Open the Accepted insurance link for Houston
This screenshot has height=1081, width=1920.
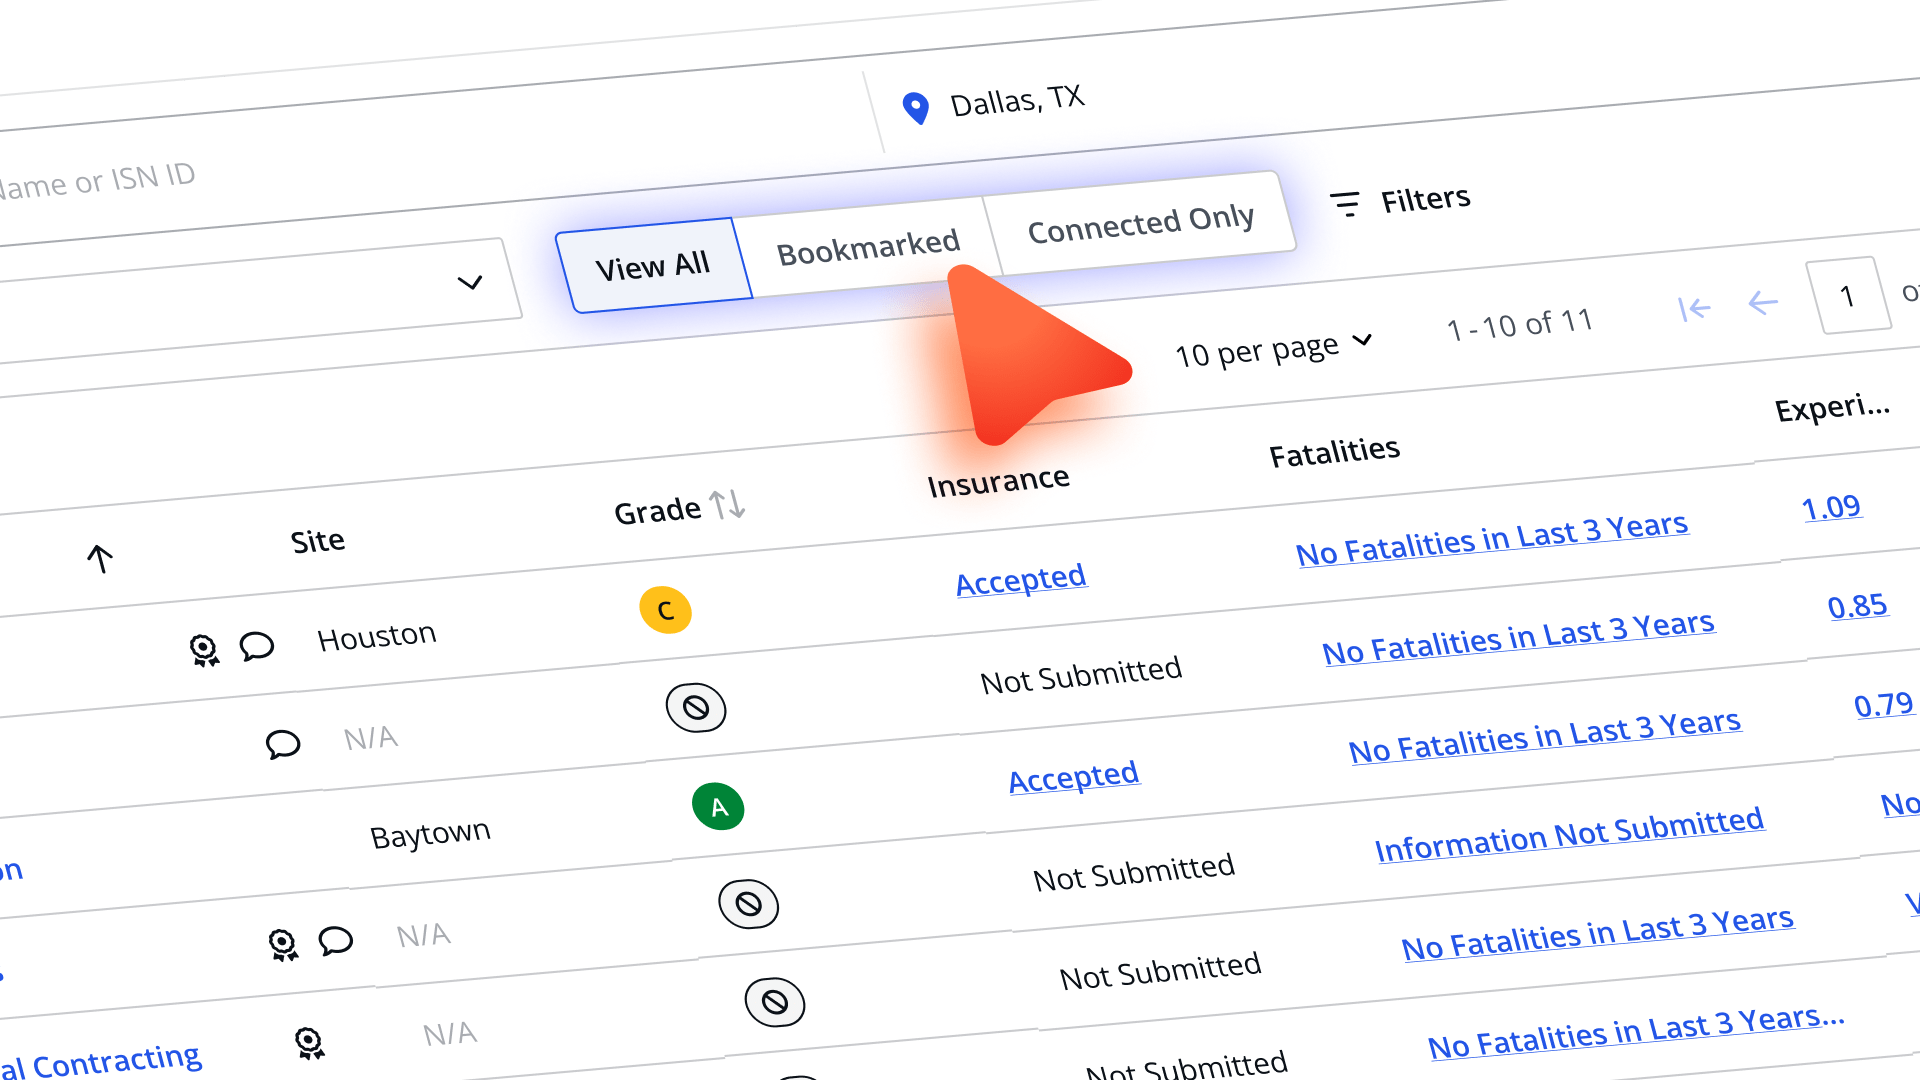coord(1021,579)
